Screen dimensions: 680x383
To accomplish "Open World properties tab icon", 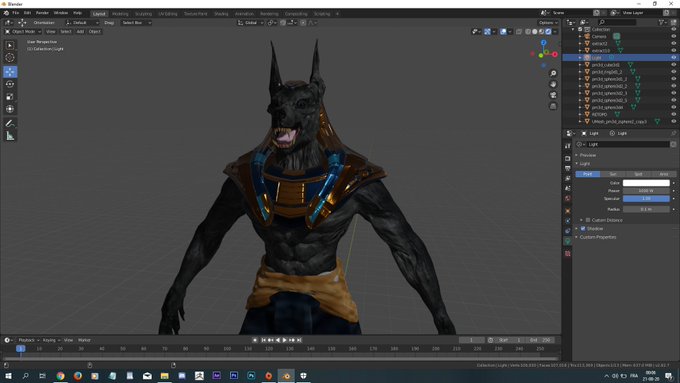I will (x=568, y=198).
